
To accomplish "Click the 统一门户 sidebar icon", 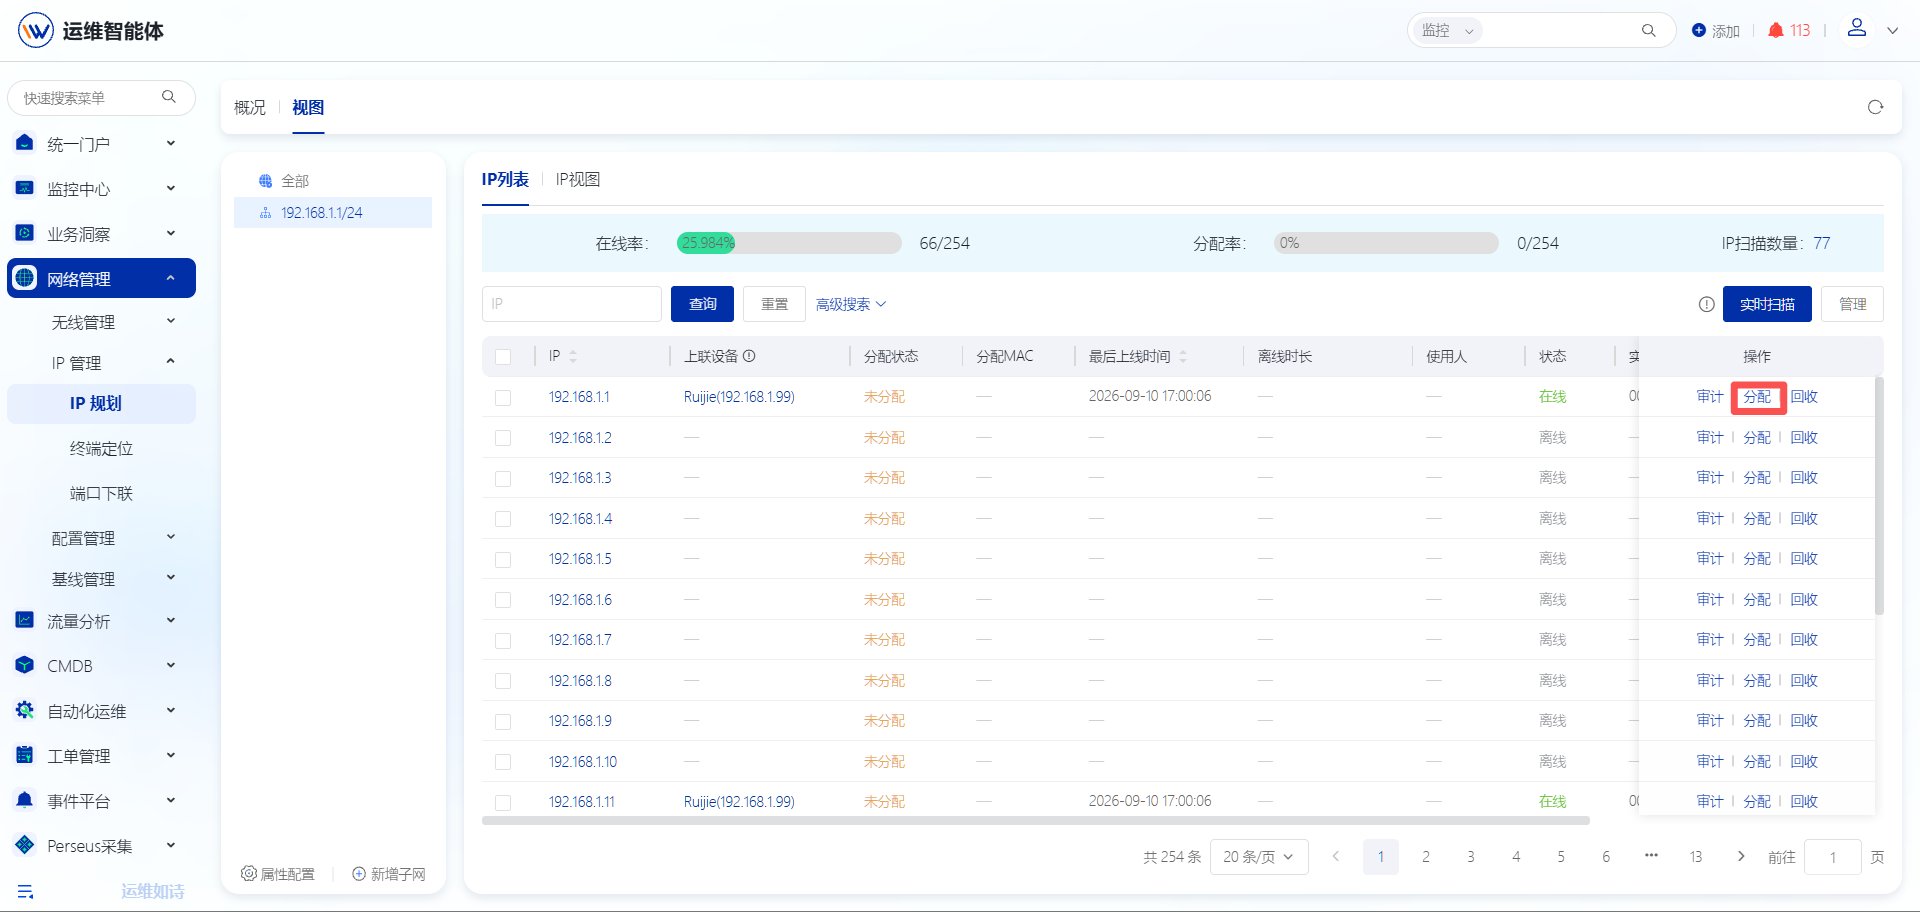I will 25,143.
